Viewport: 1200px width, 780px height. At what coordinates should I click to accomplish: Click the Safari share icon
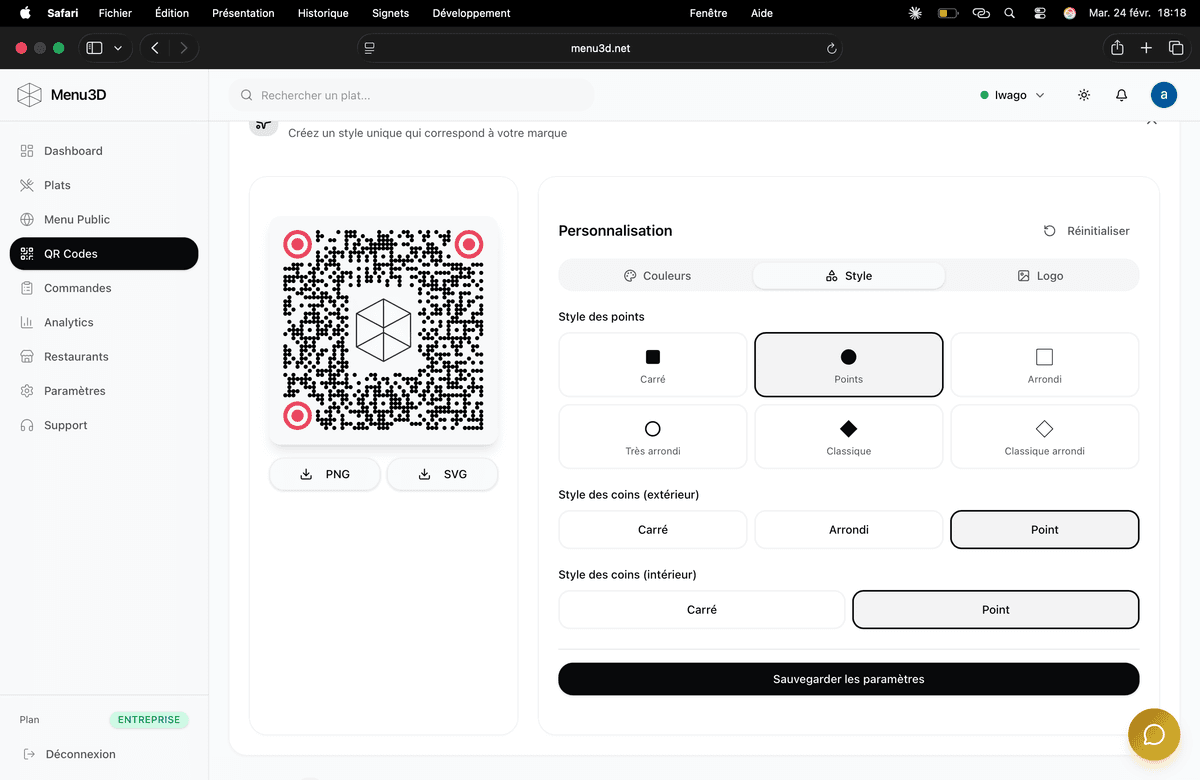coord(1117,48)
